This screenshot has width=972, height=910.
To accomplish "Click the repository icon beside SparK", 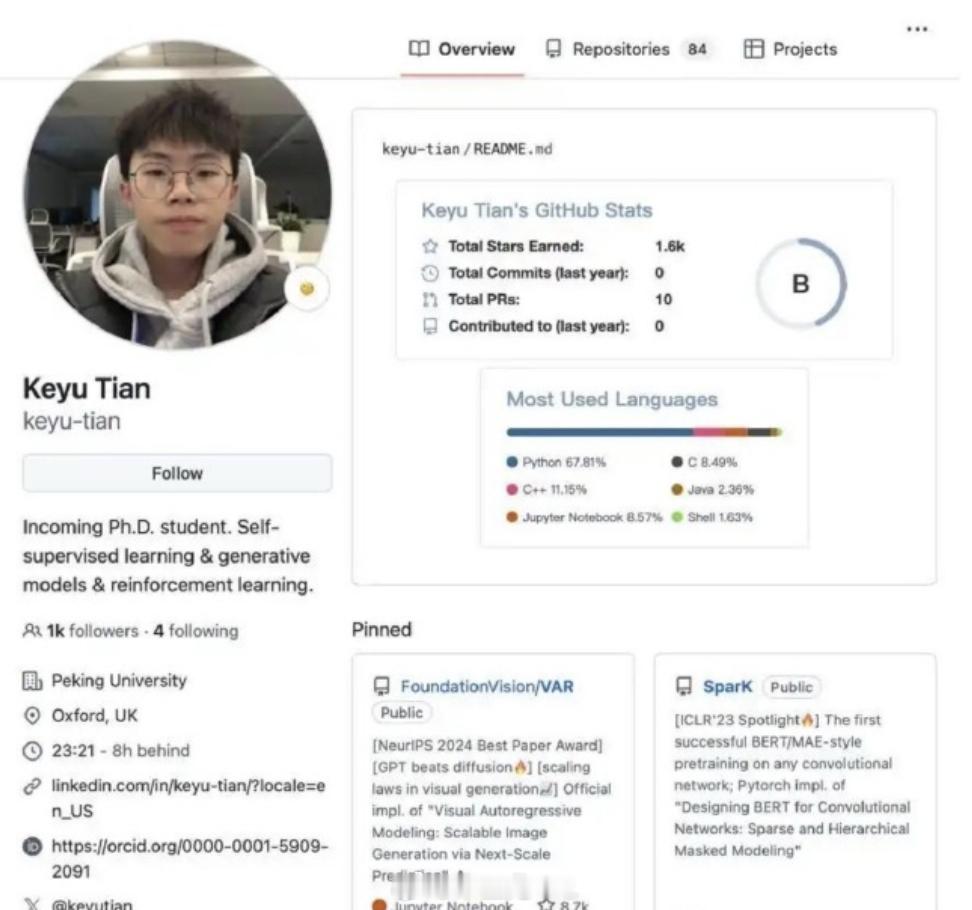I will pyautogui.click(x=684, y=687).
